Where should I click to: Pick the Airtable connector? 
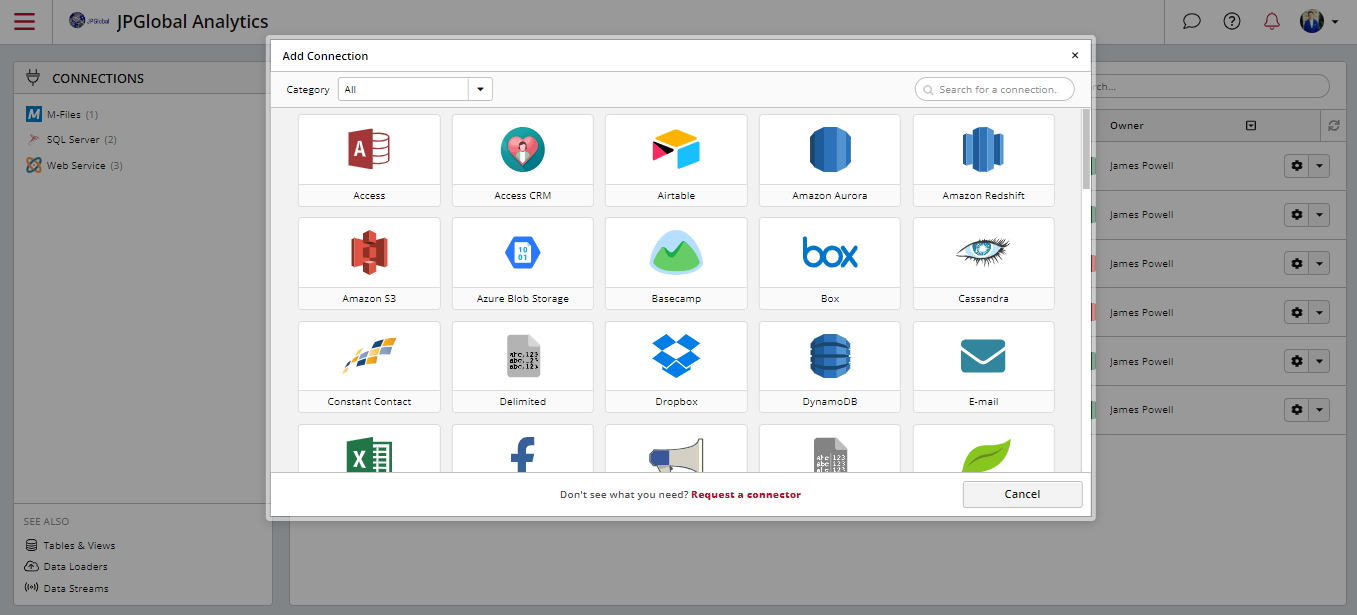tap(676, 160)
